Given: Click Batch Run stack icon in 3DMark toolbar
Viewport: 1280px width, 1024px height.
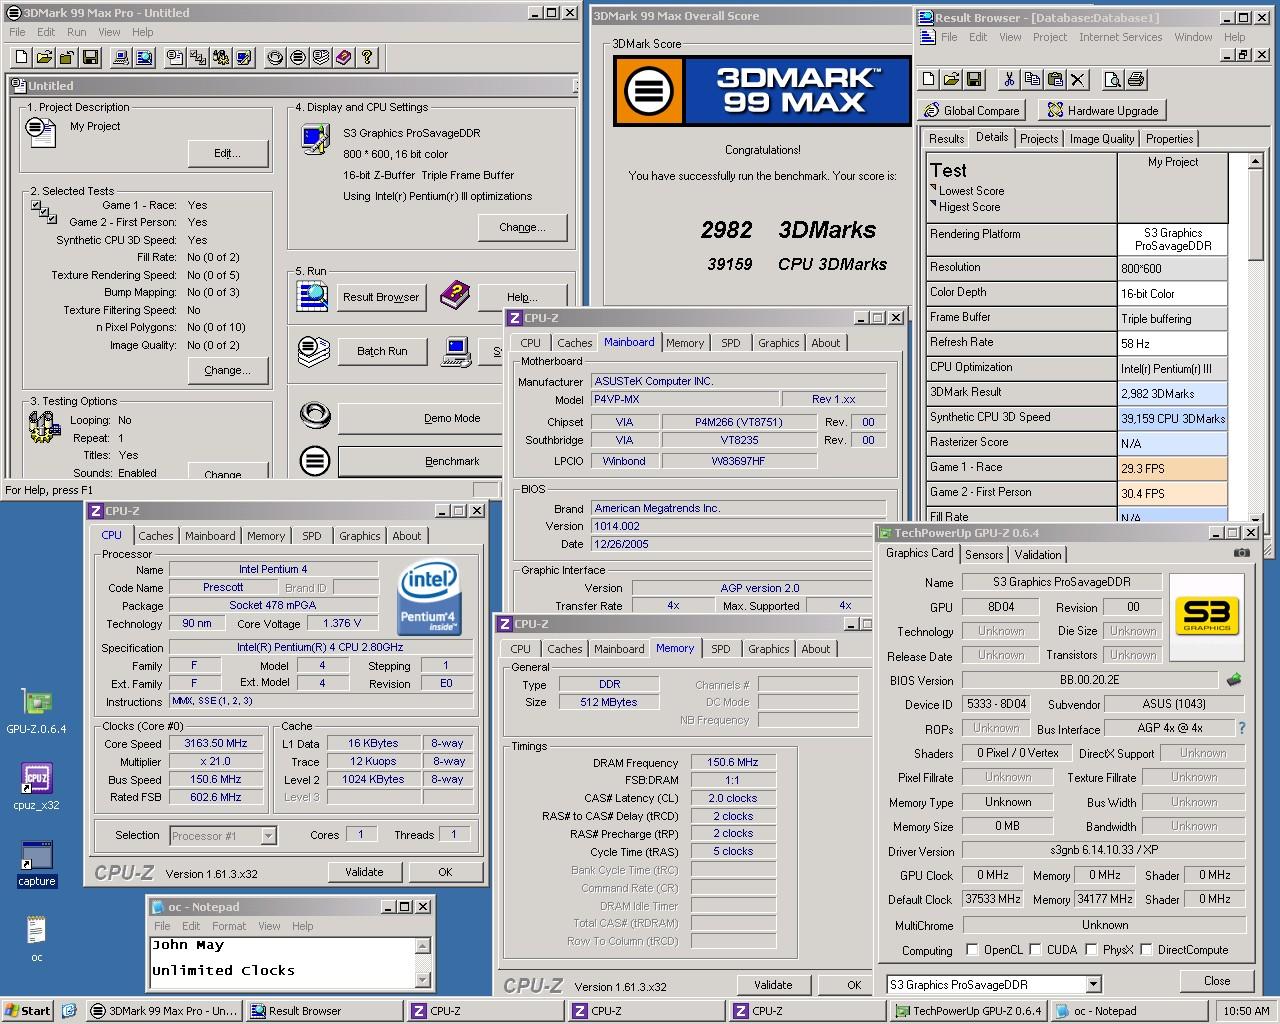Looking at the screenshot, I should (x=321, y=57).
